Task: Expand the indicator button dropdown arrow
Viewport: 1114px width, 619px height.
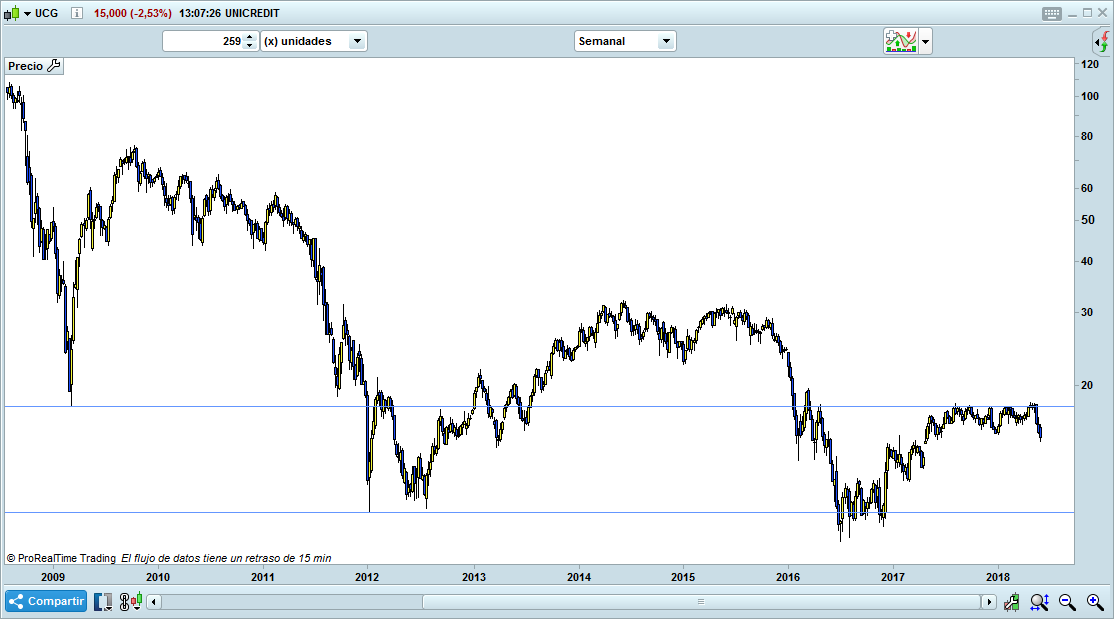Action: click(925, 41)
